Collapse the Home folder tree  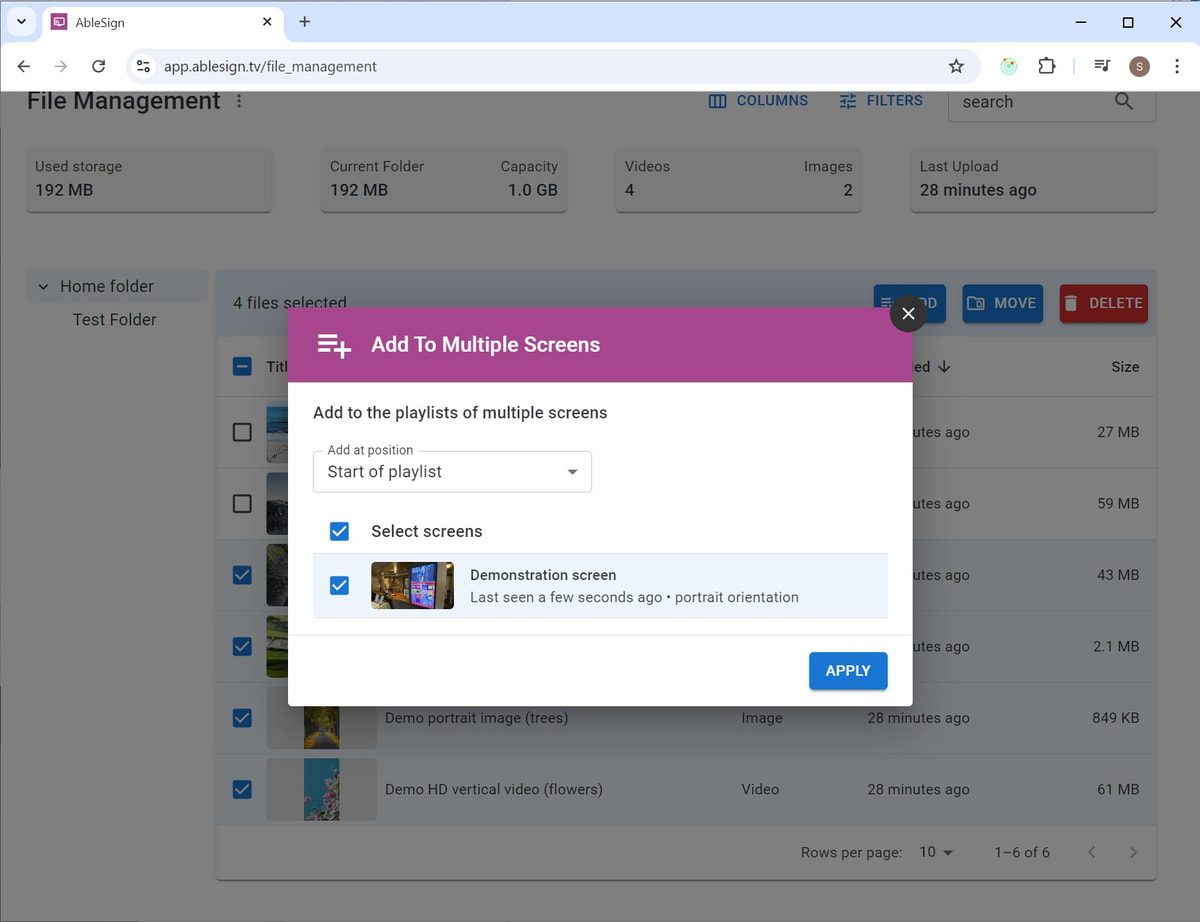[42, 286]
